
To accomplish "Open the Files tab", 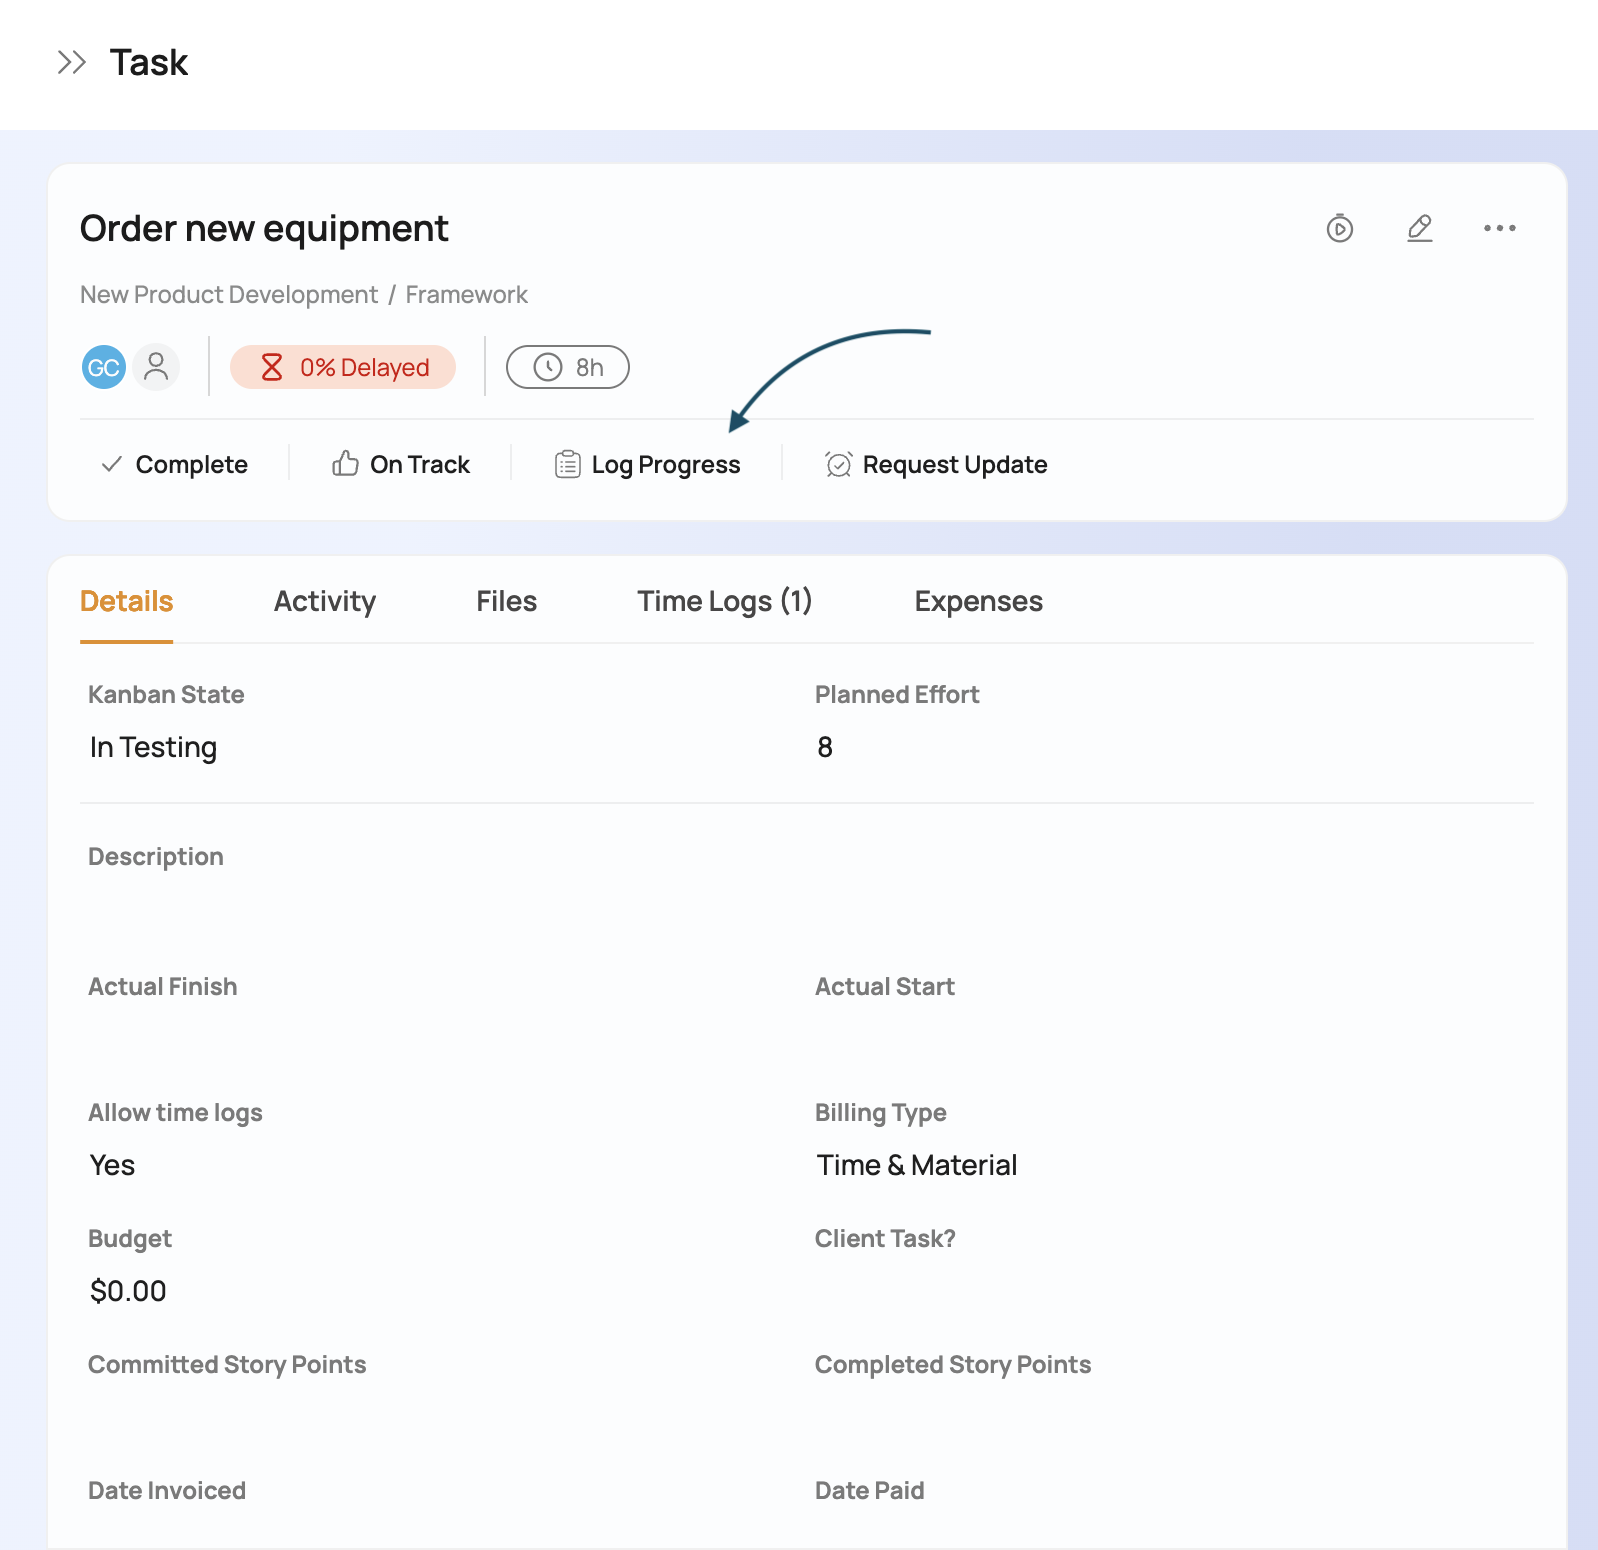I will (x=506, y=601).
